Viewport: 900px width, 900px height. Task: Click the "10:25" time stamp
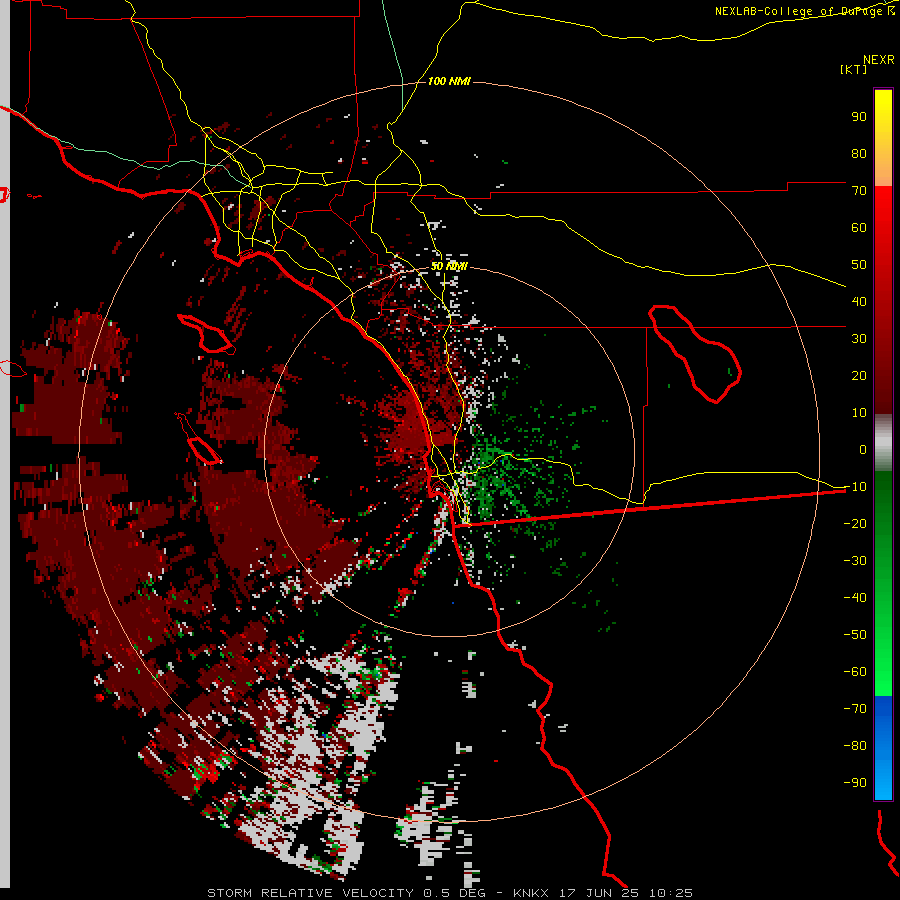(x=671, y=893)
